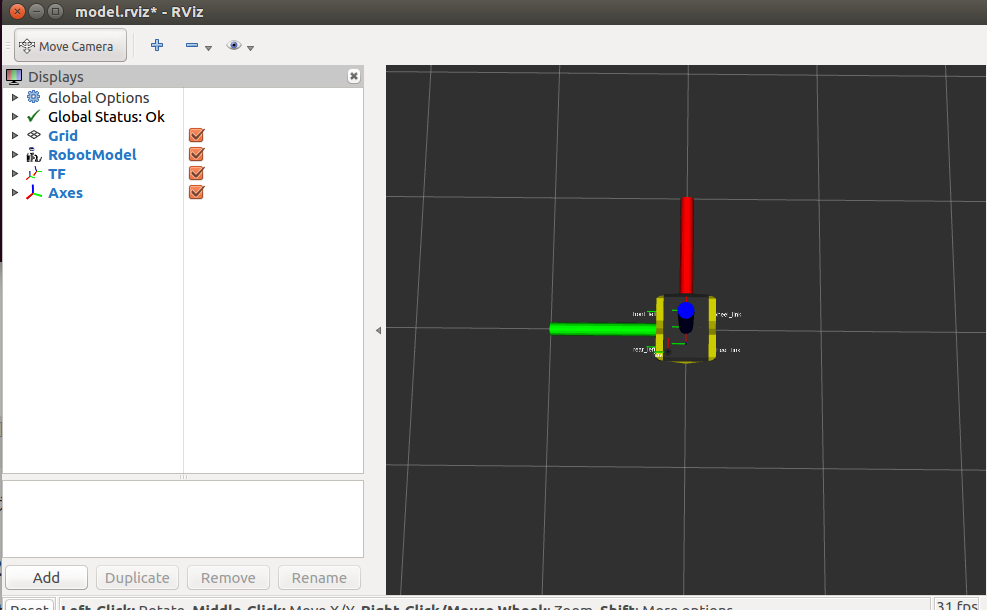The height and width of the screenshot is (610, 987).
Task: Open the dropdown arrow beside eye icon
Action: tap(251, 48)
